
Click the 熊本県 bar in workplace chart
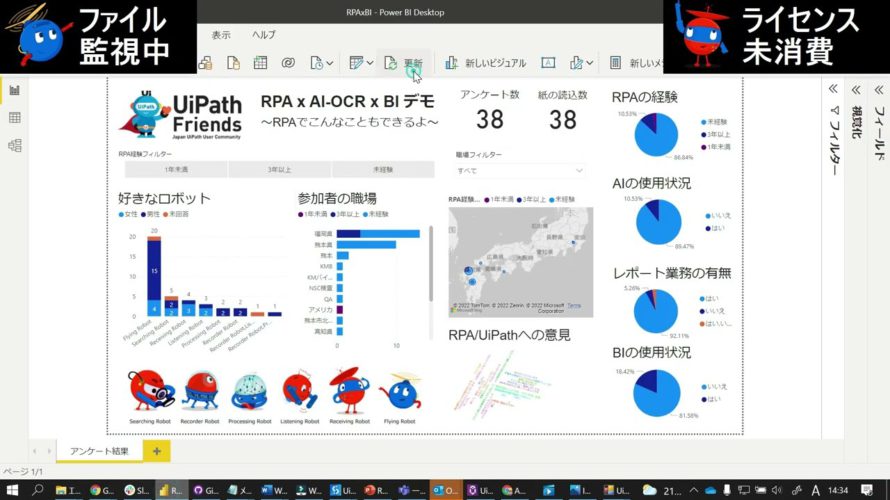click(366, 245)
